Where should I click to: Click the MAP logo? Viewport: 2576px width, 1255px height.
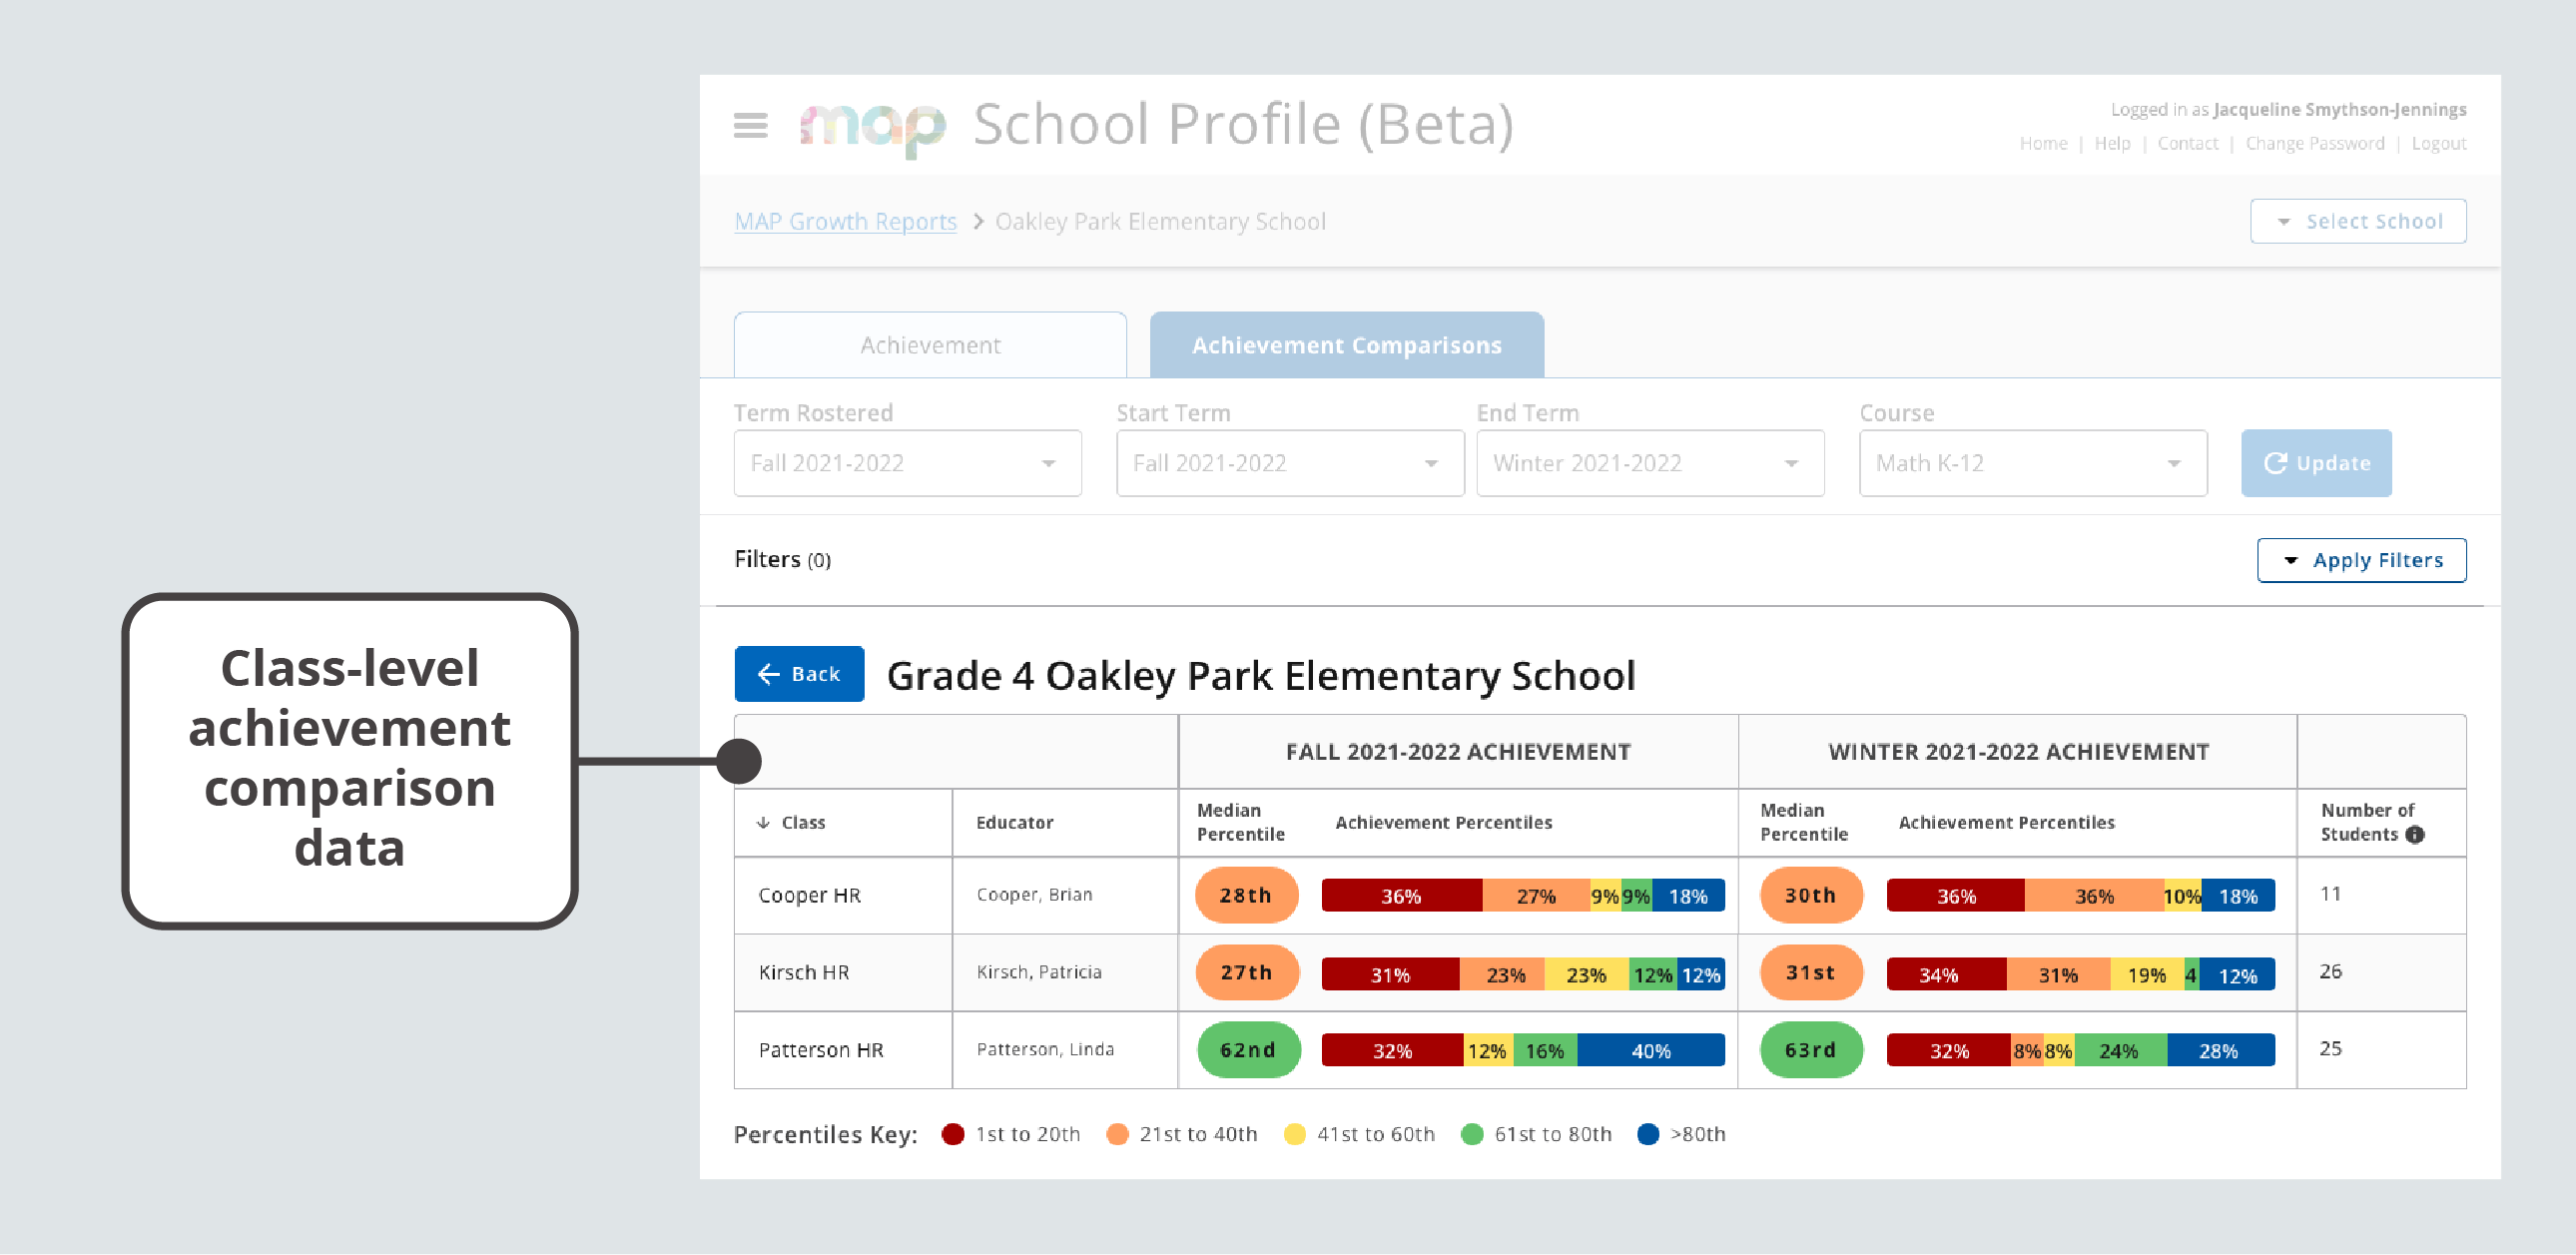872,125
